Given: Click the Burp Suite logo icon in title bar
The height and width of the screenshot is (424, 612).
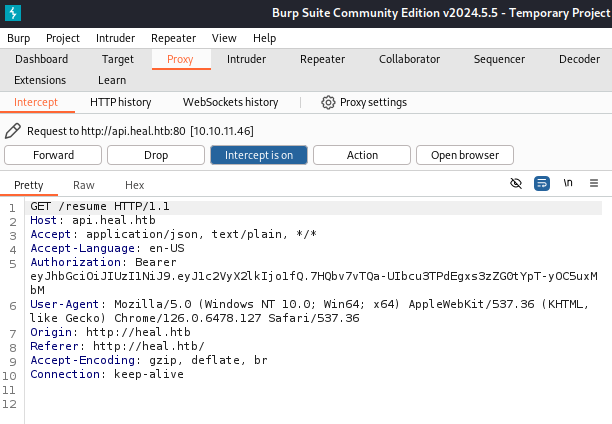Looking at the screenshot, I should coord(13,13).
